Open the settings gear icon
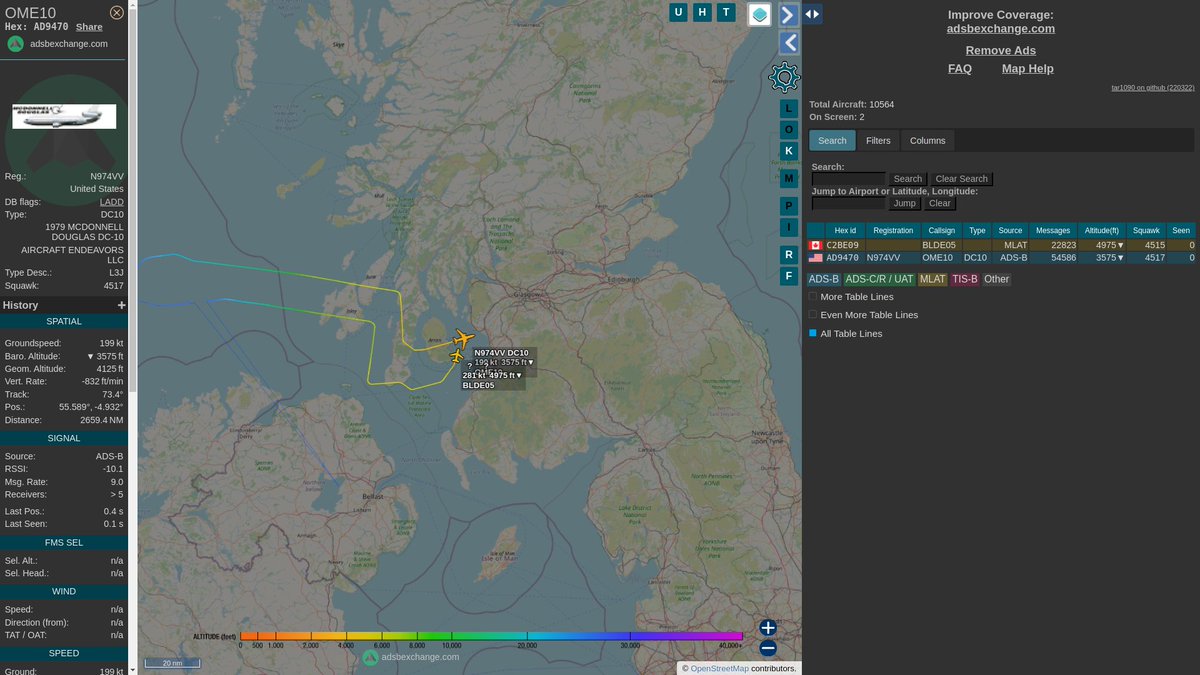The image size is (1200, 675). 784,77
